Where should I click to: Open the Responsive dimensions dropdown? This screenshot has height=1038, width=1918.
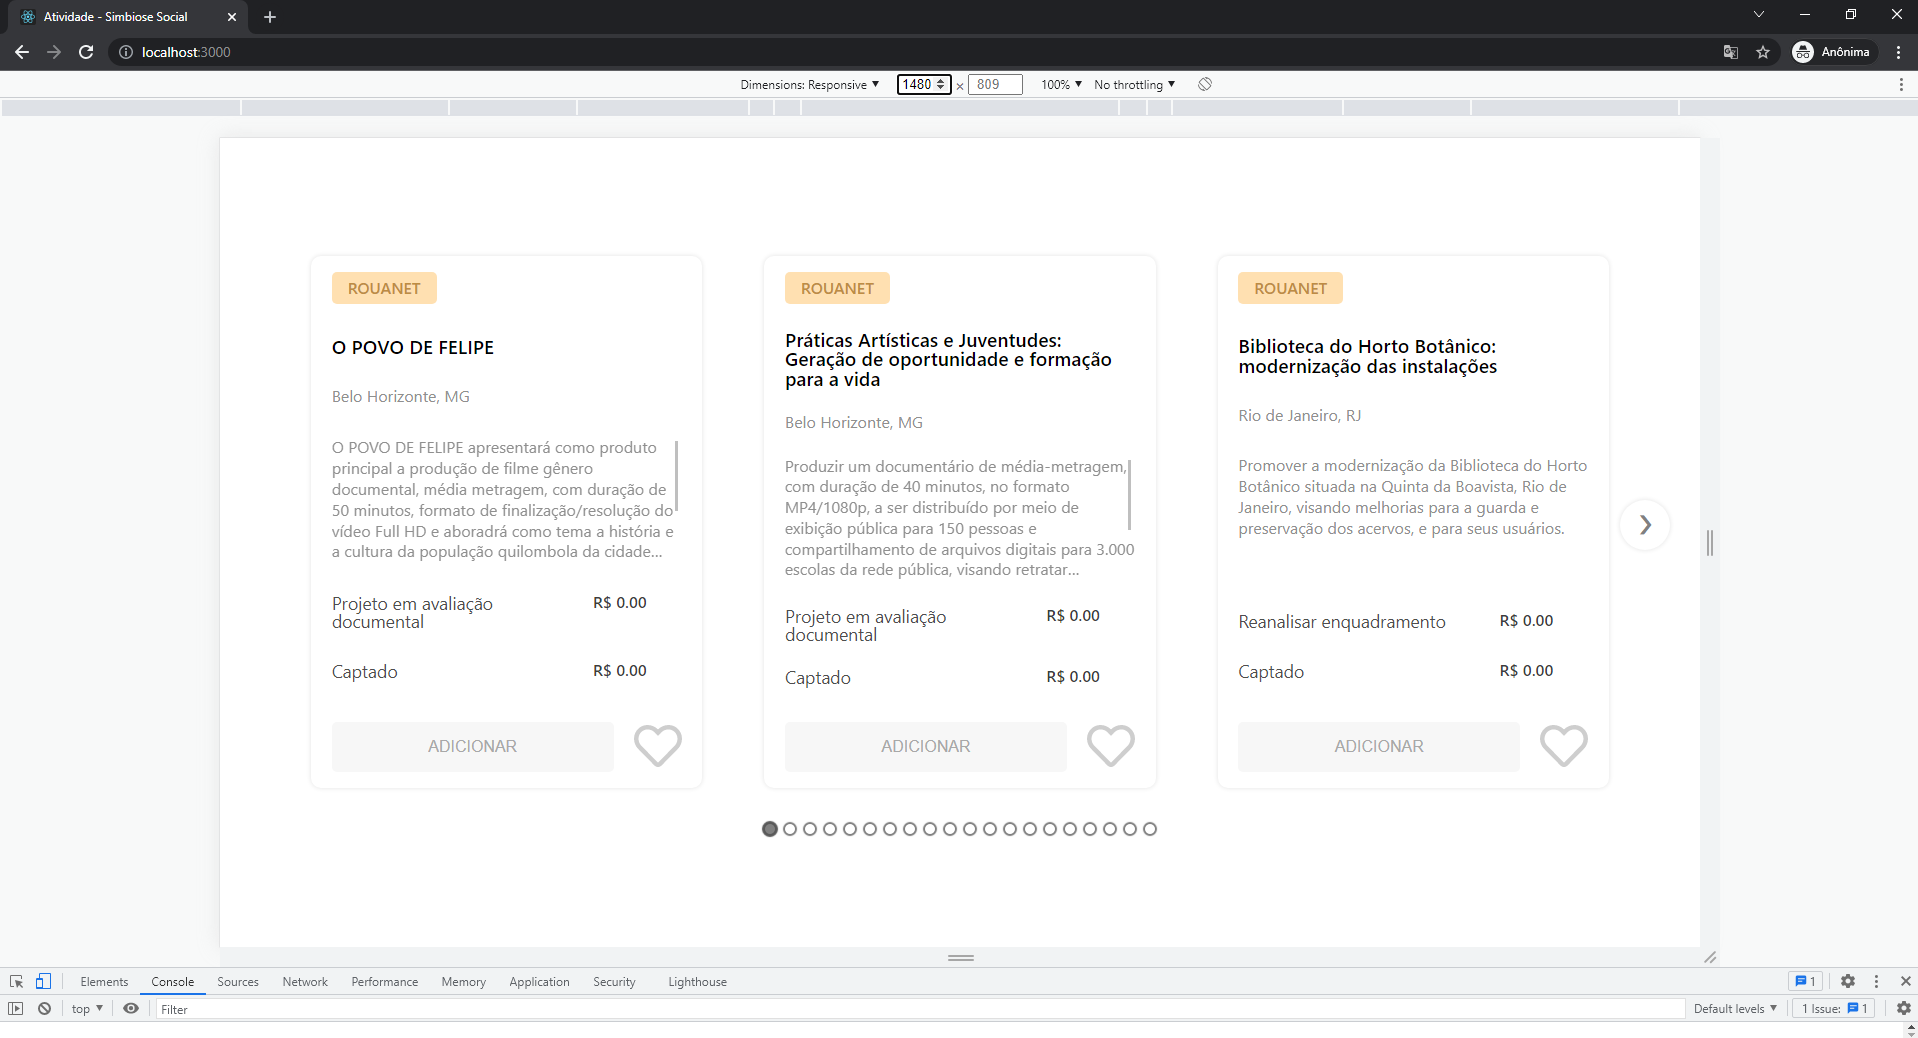point(810,84)
